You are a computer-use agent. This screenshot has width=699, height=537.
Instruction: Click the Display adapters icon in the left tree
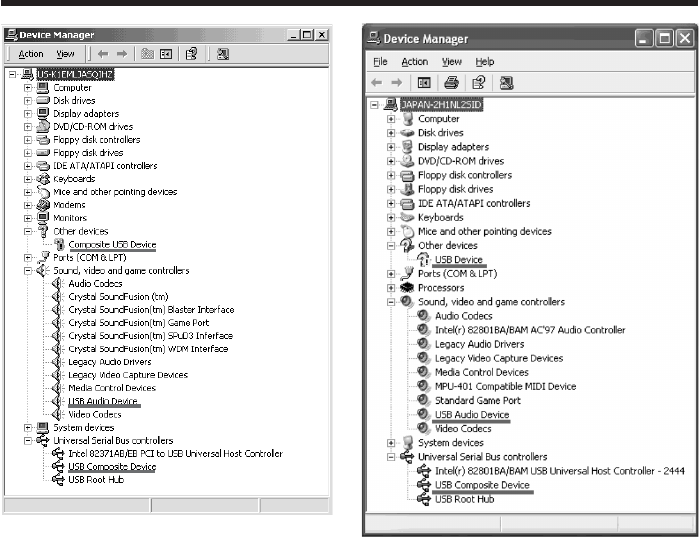click(x=43, y=113)
